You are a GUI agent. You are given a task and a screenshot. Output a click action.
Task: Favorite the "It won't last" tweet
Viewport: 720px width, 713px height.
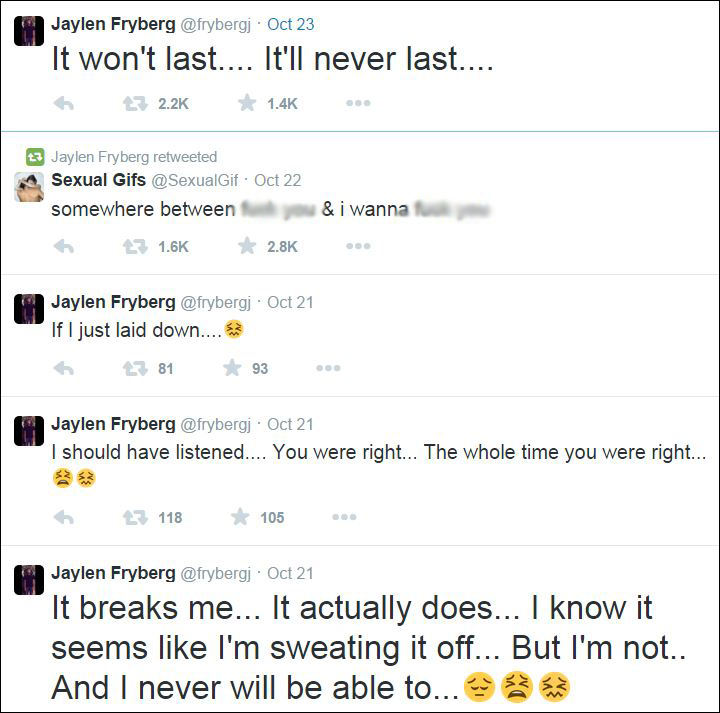pyautogui.click(x=247, y=103)
